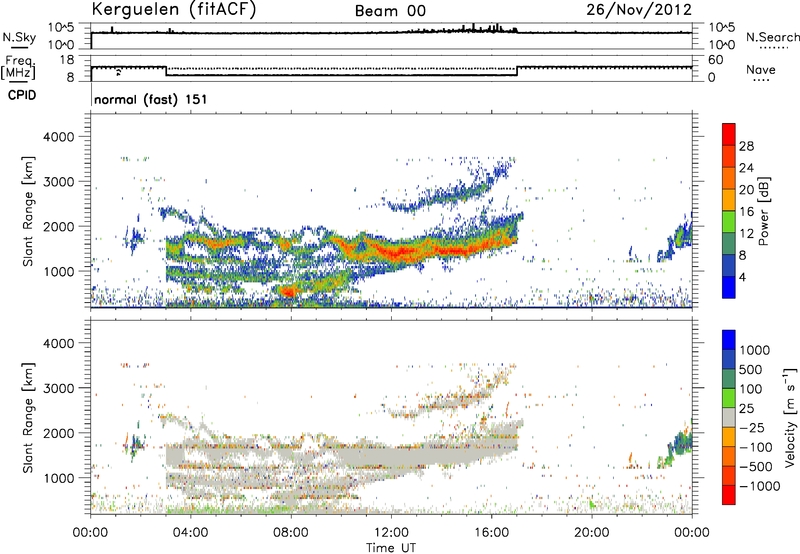Click the date "26/Nov/2012"
The width and height of the screenshot is (800, 554).
coord(639,10)
